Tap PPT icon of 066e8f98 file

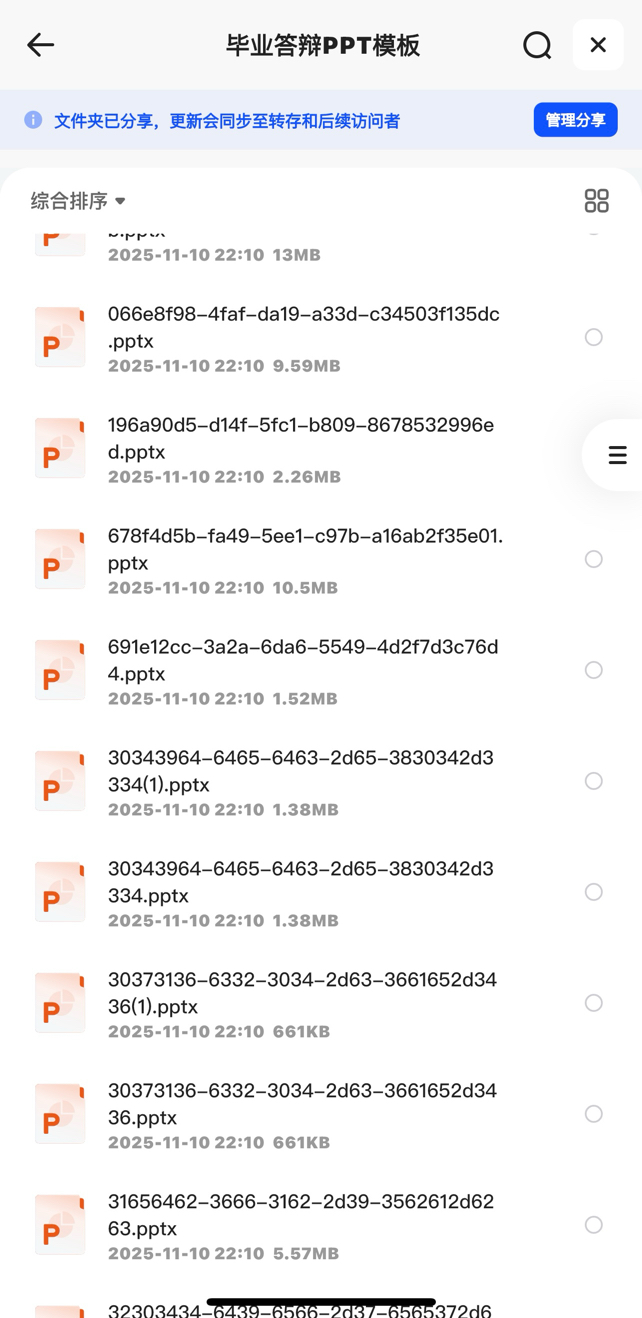click(x=60, y=338)
